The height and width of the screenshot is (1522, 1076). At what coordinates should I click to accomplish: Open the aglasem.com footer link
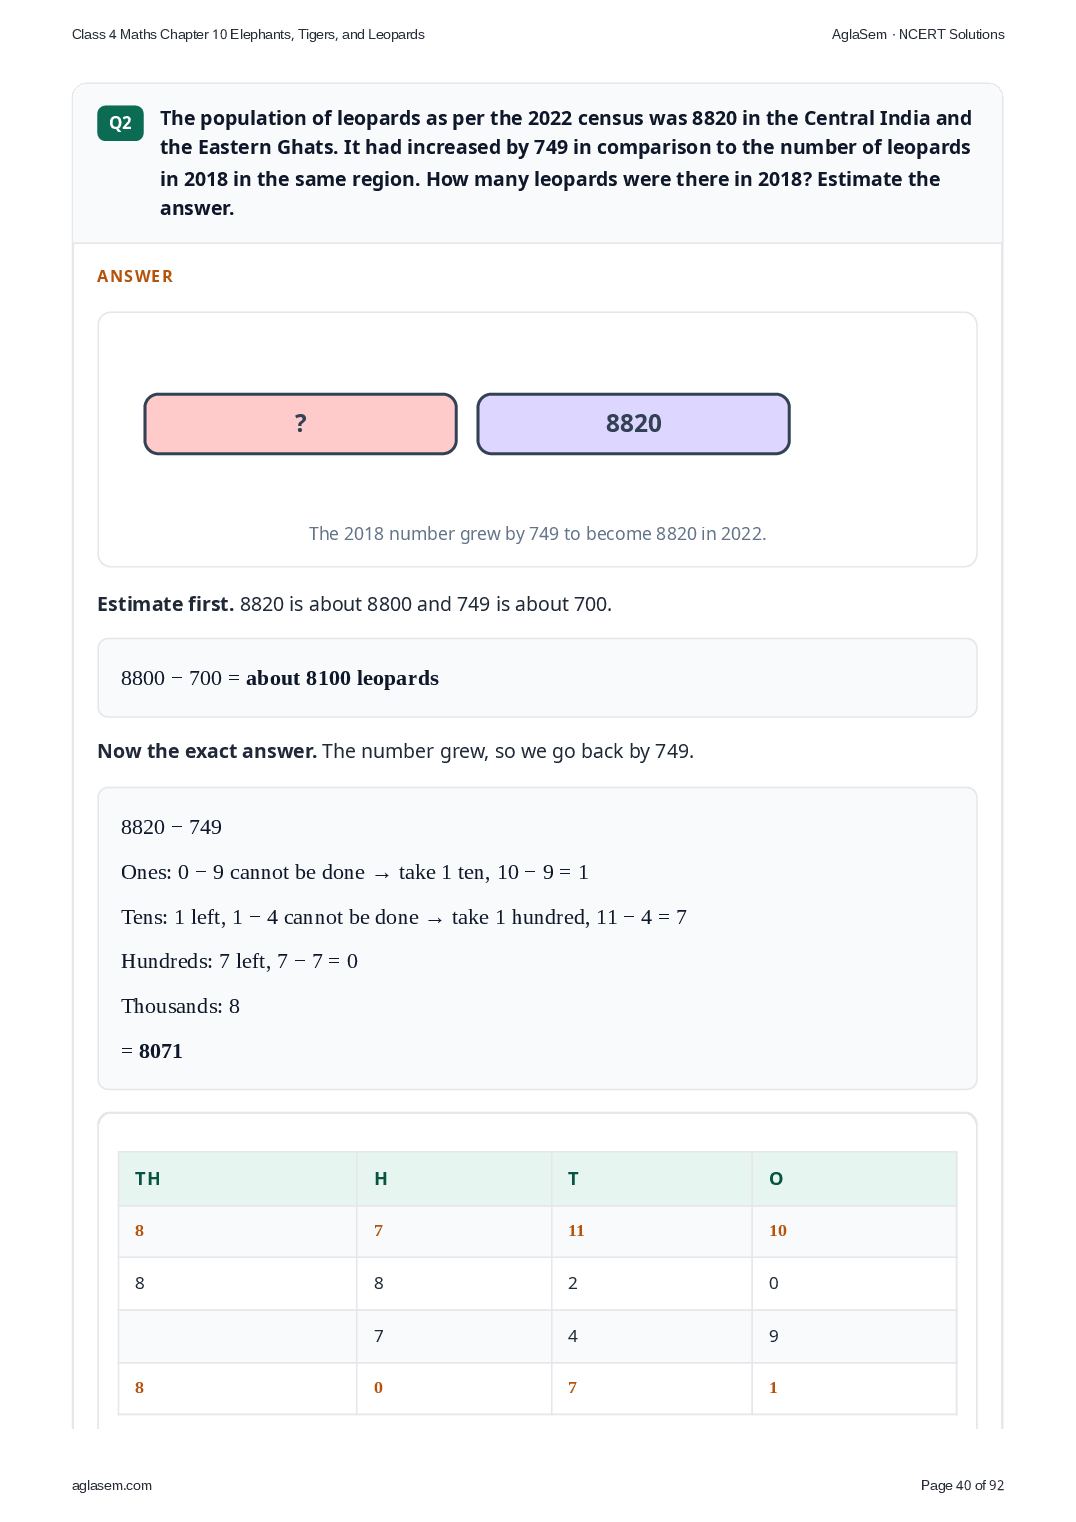click(x=112, y=1485)
